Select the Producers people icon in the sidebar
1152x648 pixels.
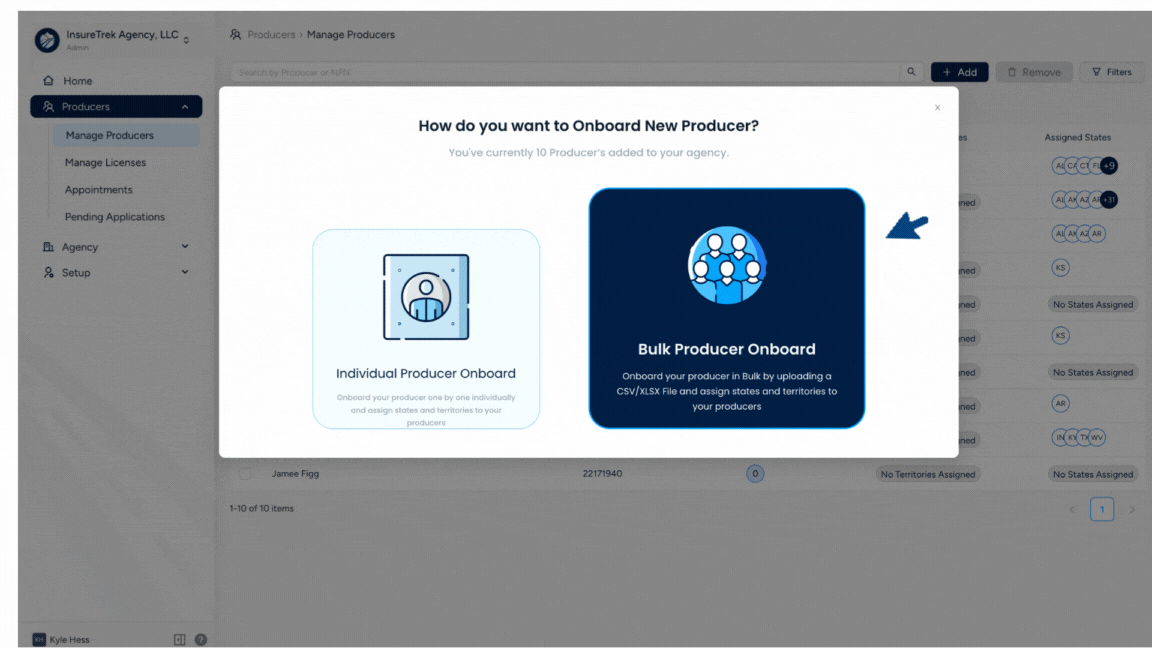[x=48, y=106]
